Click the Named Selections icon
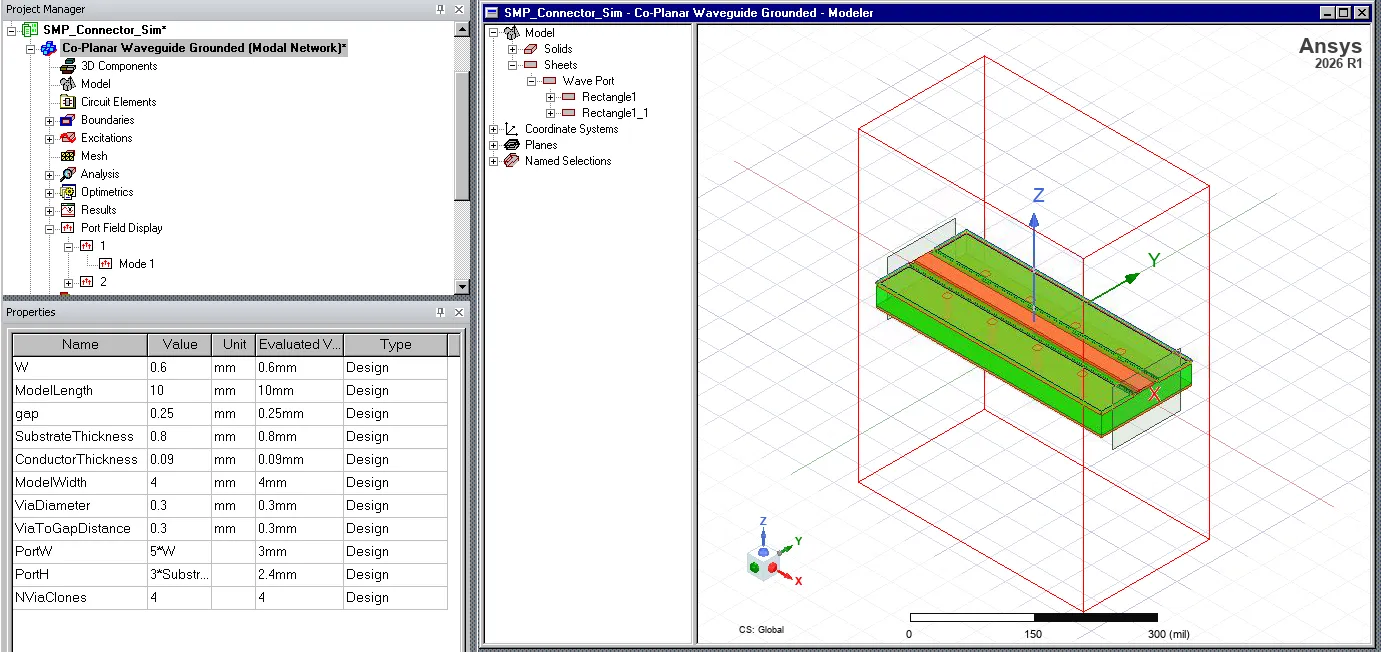The height and width of the screenshot is (652, 1381). coord(512,161)
